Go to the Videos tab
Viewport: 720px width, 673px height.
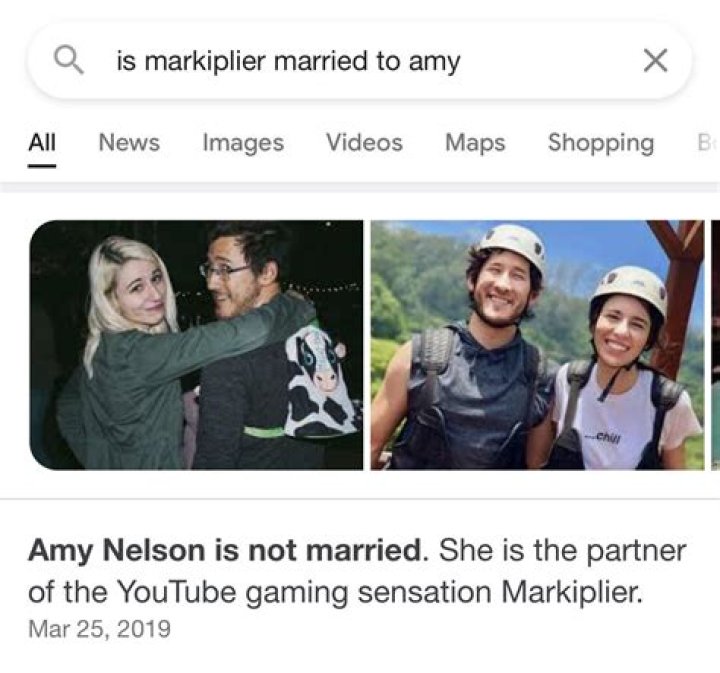pyautogui.click(x=364, y=142)
